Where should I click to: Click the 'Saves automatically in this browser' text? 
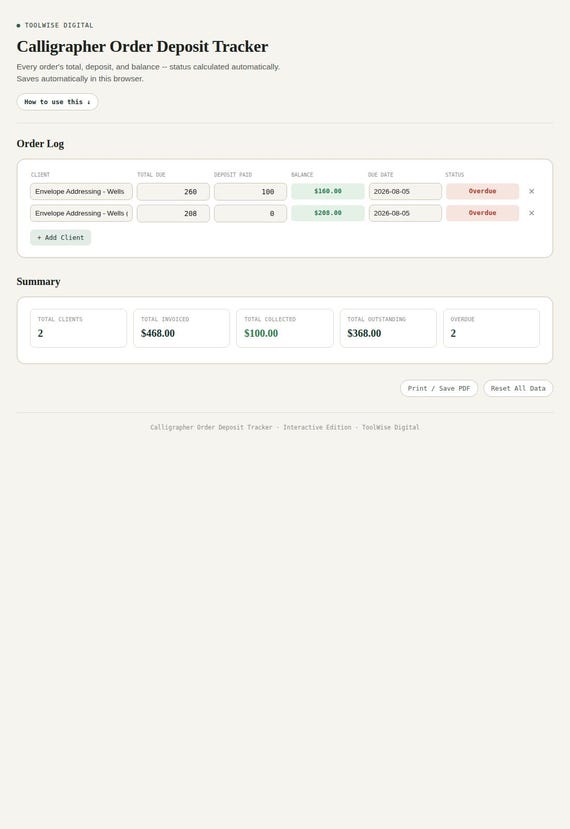[80, 79]
